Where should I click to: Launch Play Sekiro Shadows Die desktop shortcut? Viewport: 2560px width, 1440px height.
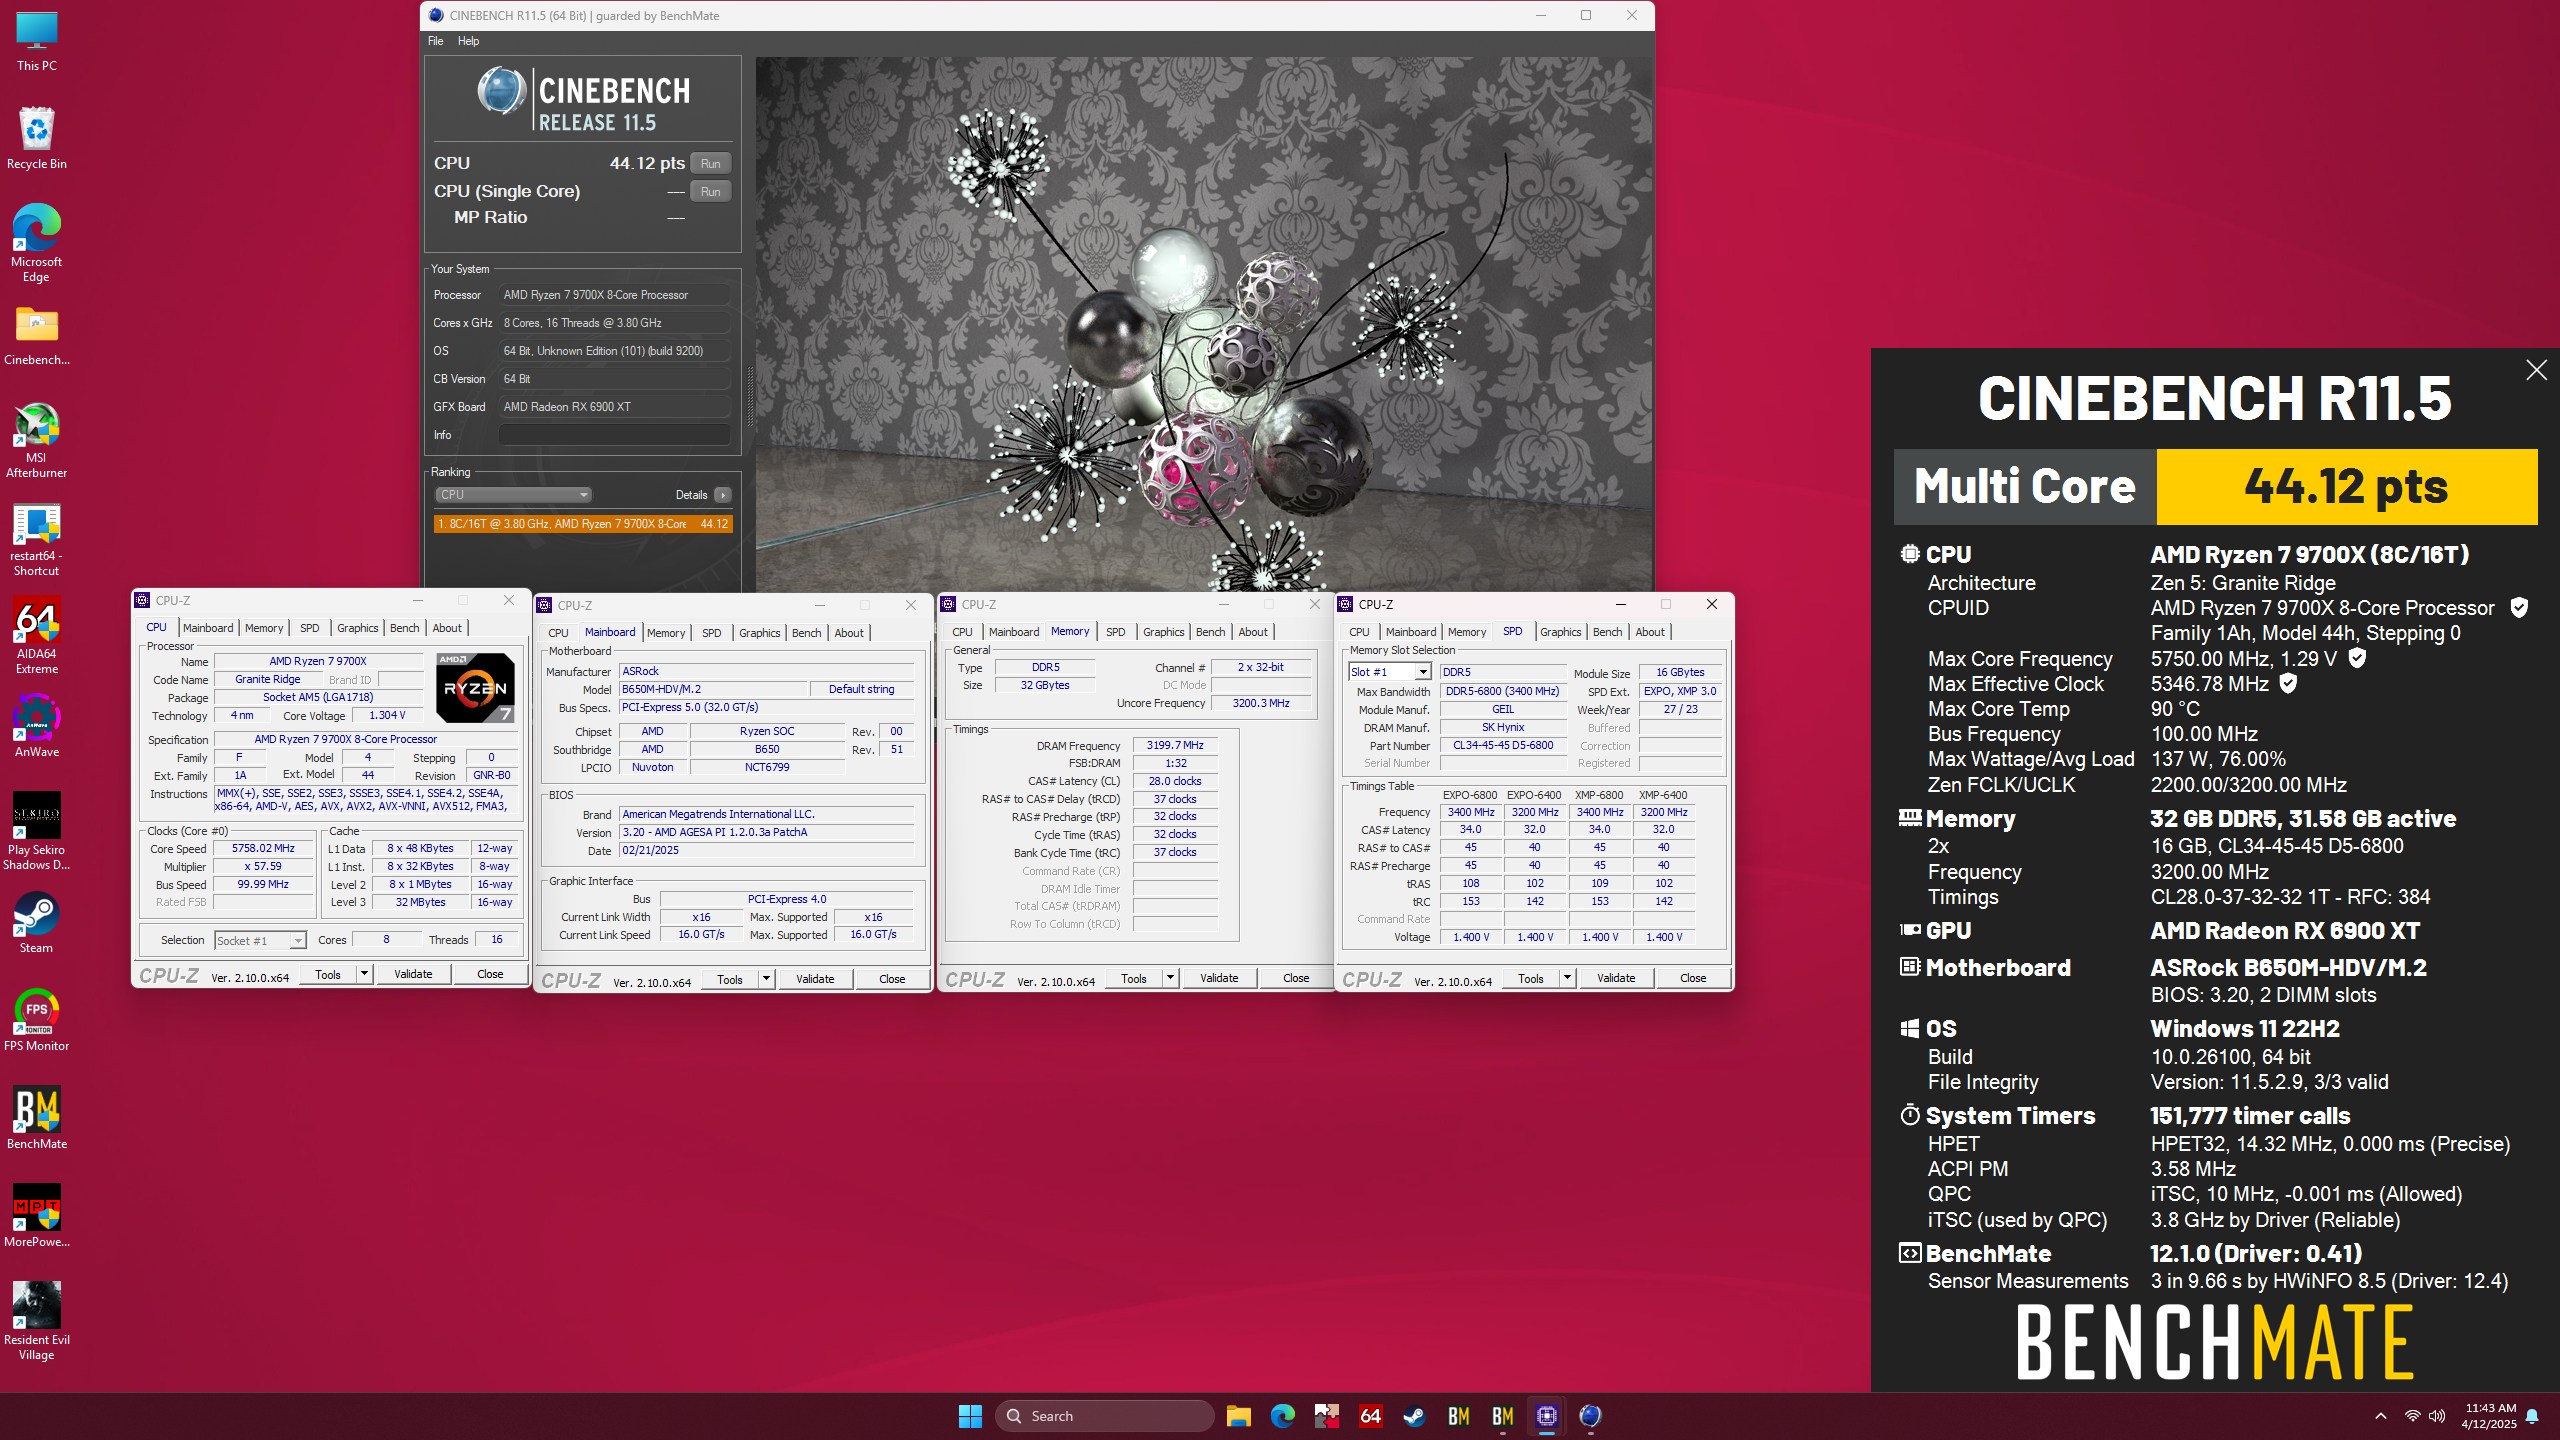(x=37, y=832)
